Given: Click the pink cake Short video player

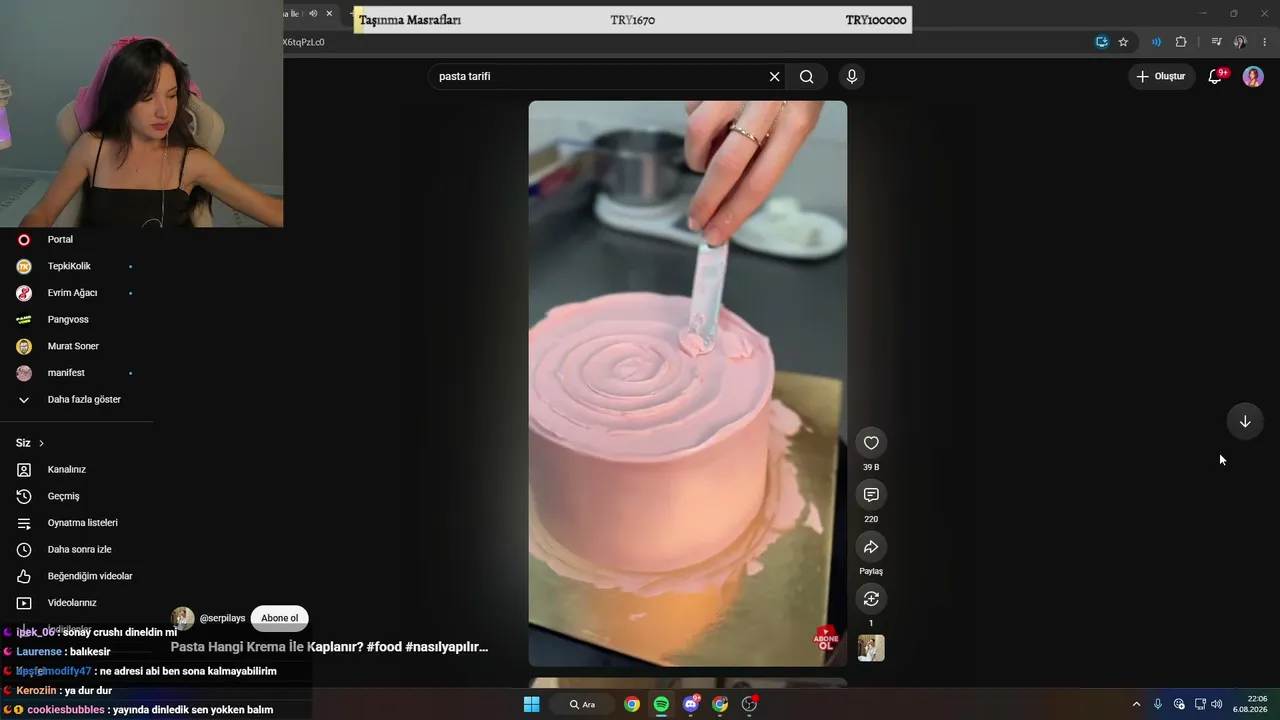Looking at the screenshot, I should coord(688,384).
